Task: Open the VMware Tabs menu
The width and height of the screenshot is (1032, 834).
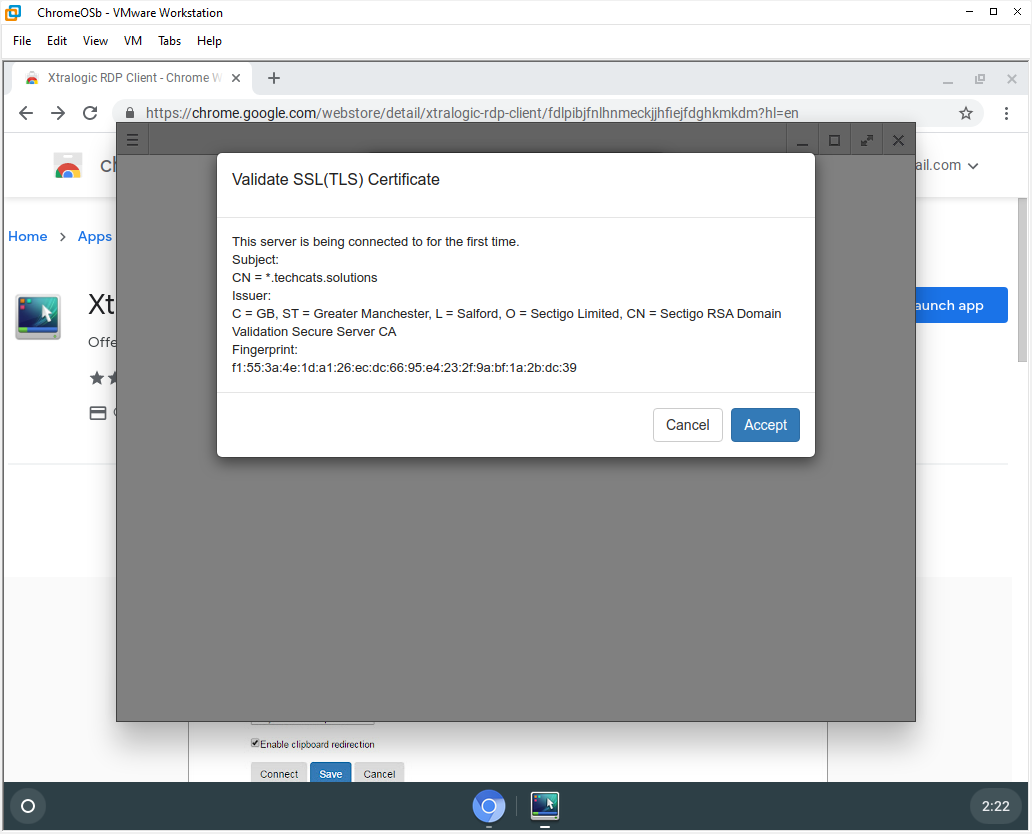Action: pyautogui.click(x=169, y=41)
